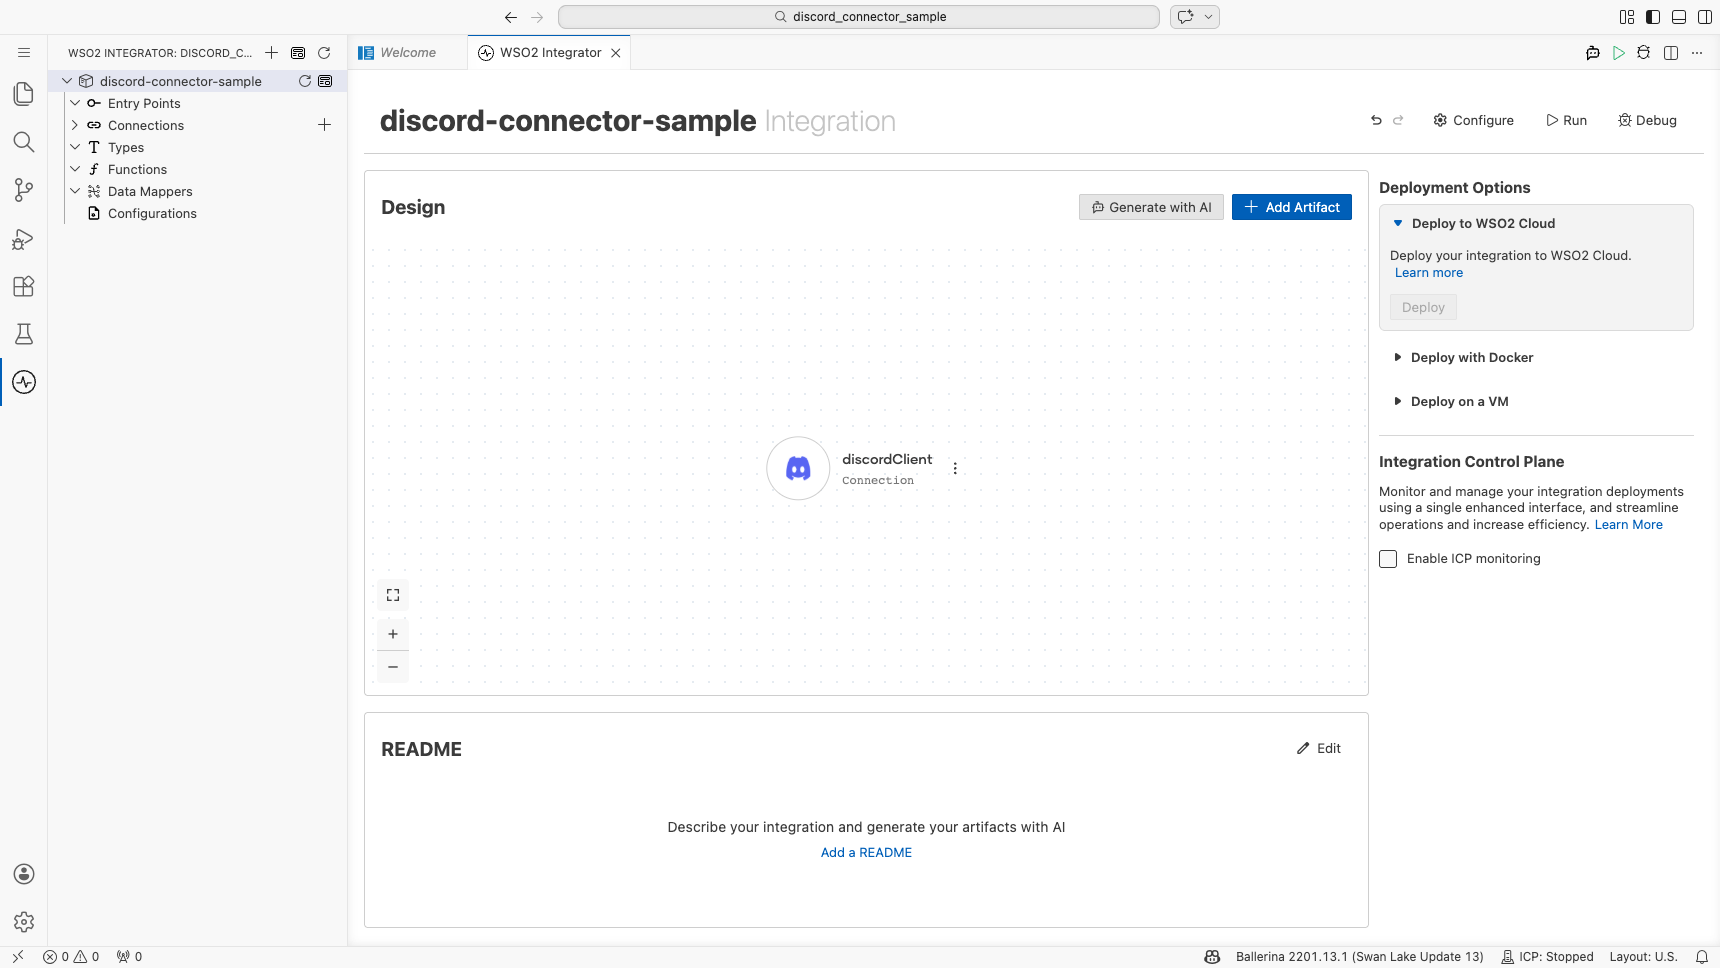
Task: Open the Testing flask view
Action: pyautogui.click(x=24, y=334)
